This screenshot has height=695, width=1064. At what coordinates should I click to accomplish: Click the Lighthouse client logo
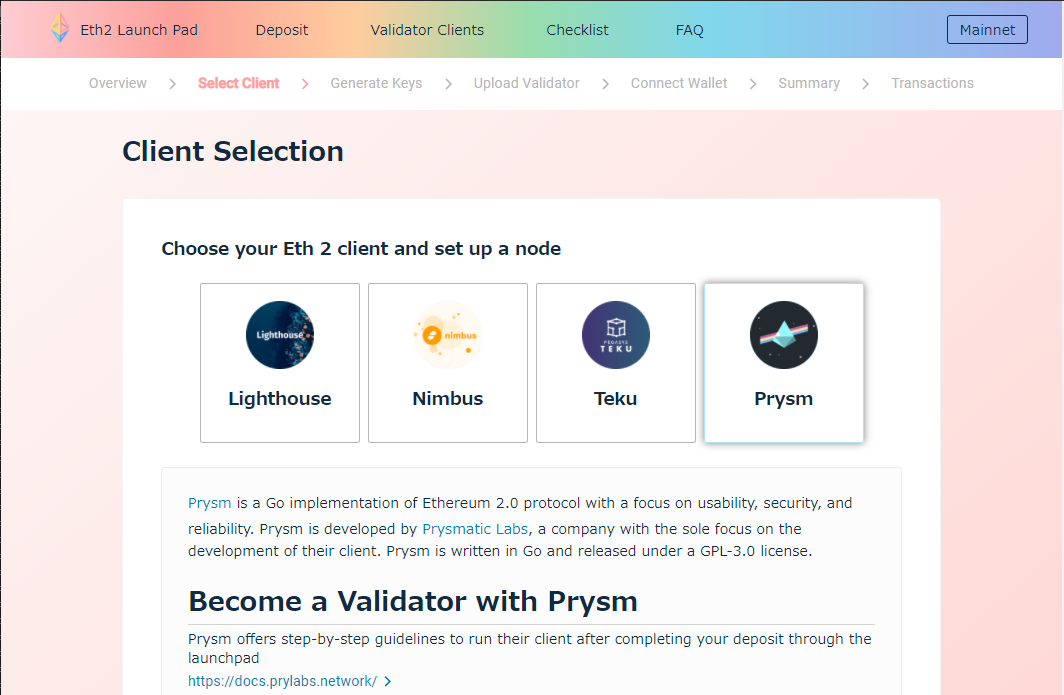pos(280,335)
